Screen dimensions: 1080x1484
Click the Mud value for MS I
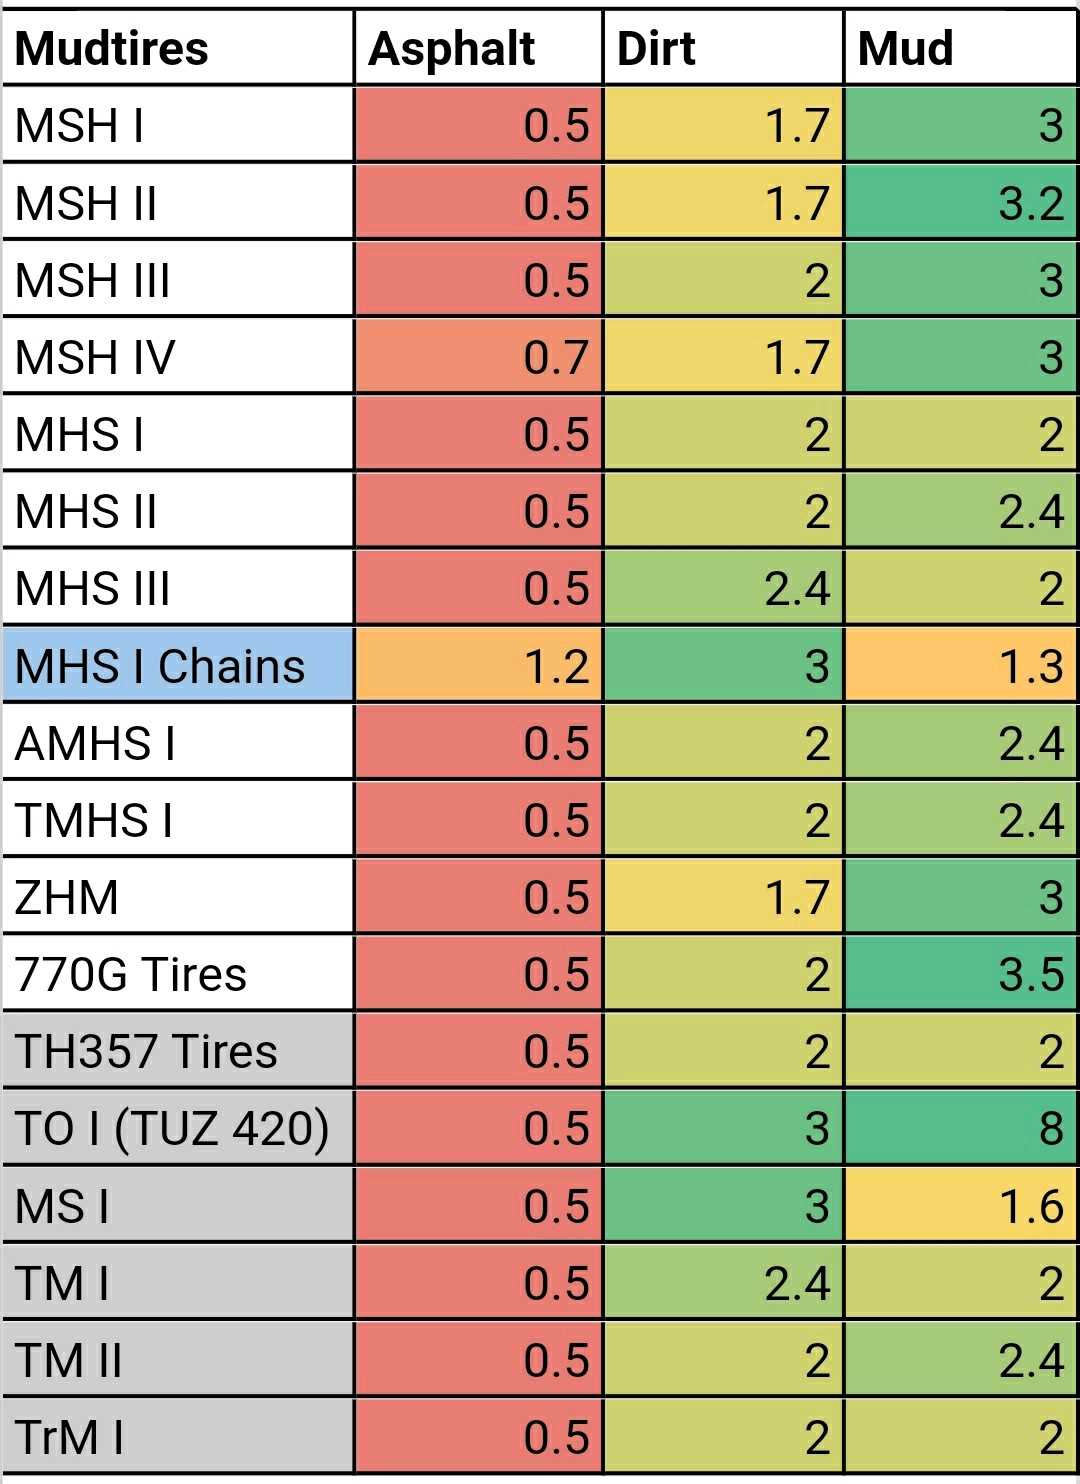[x=960, y=1206]
